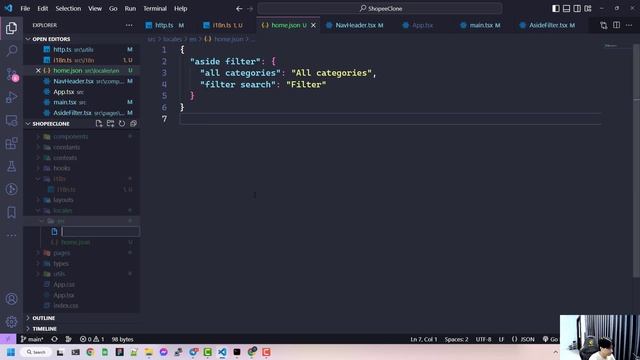Toggle primary side bar visibility
Screen dimensions: 640x360
[x=556, y=9]
